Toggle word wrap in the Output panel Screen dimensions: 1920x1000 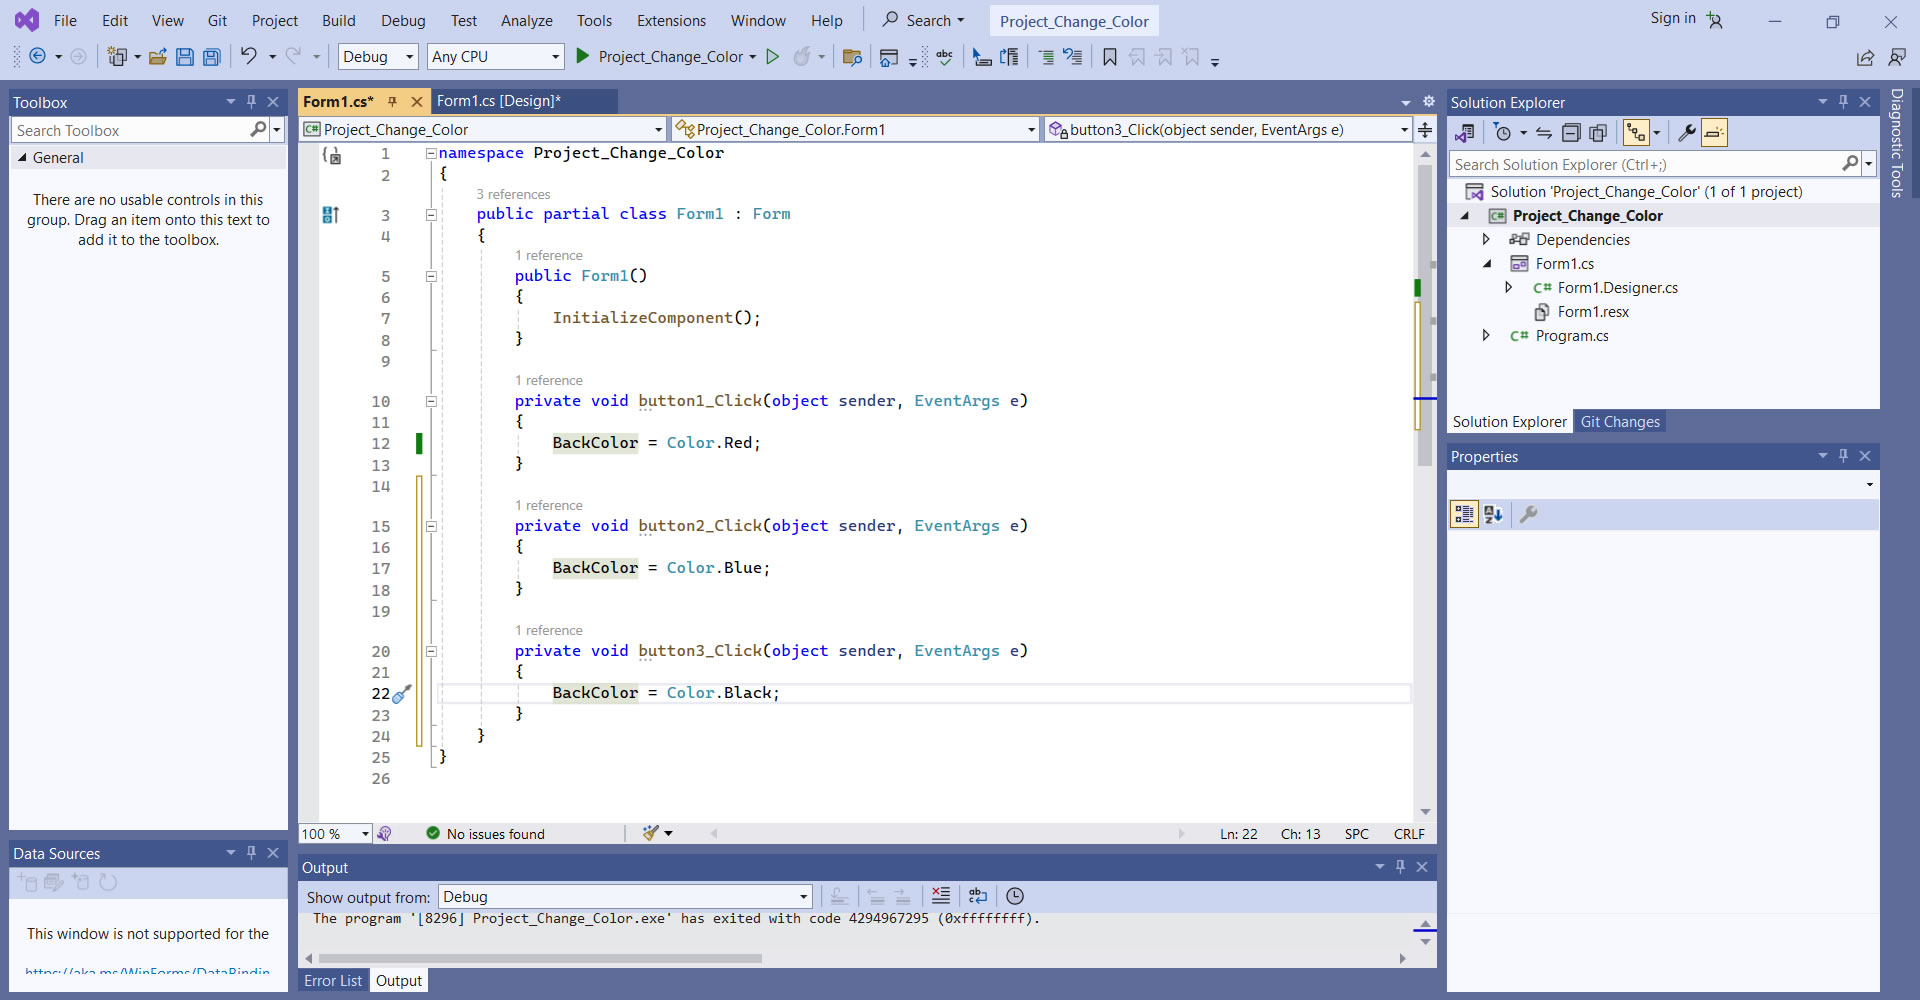click(x=977, y=896)
